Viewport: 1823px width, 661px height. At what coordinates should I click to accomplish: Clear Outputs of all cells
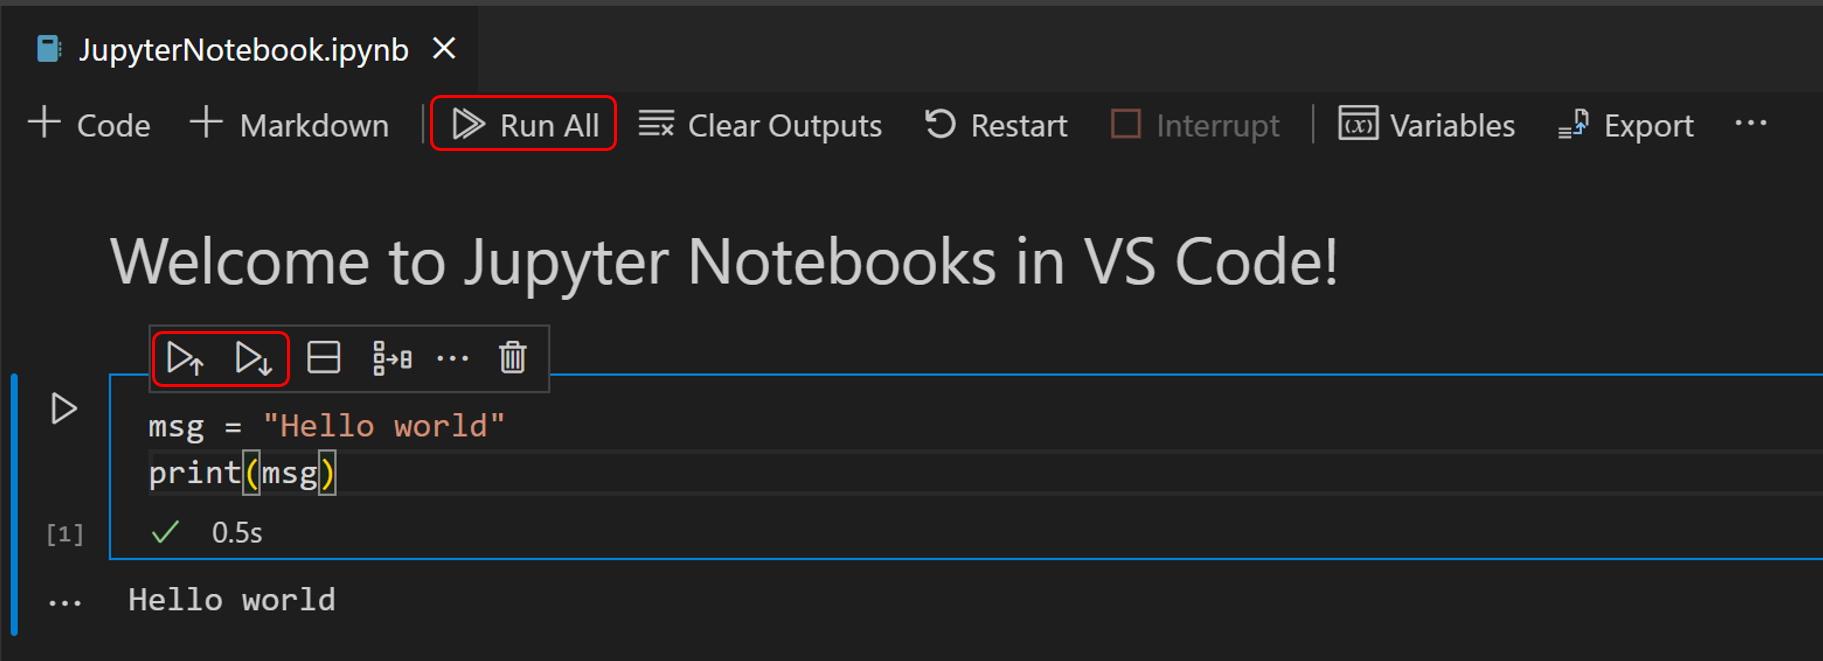tap(760, 125)
